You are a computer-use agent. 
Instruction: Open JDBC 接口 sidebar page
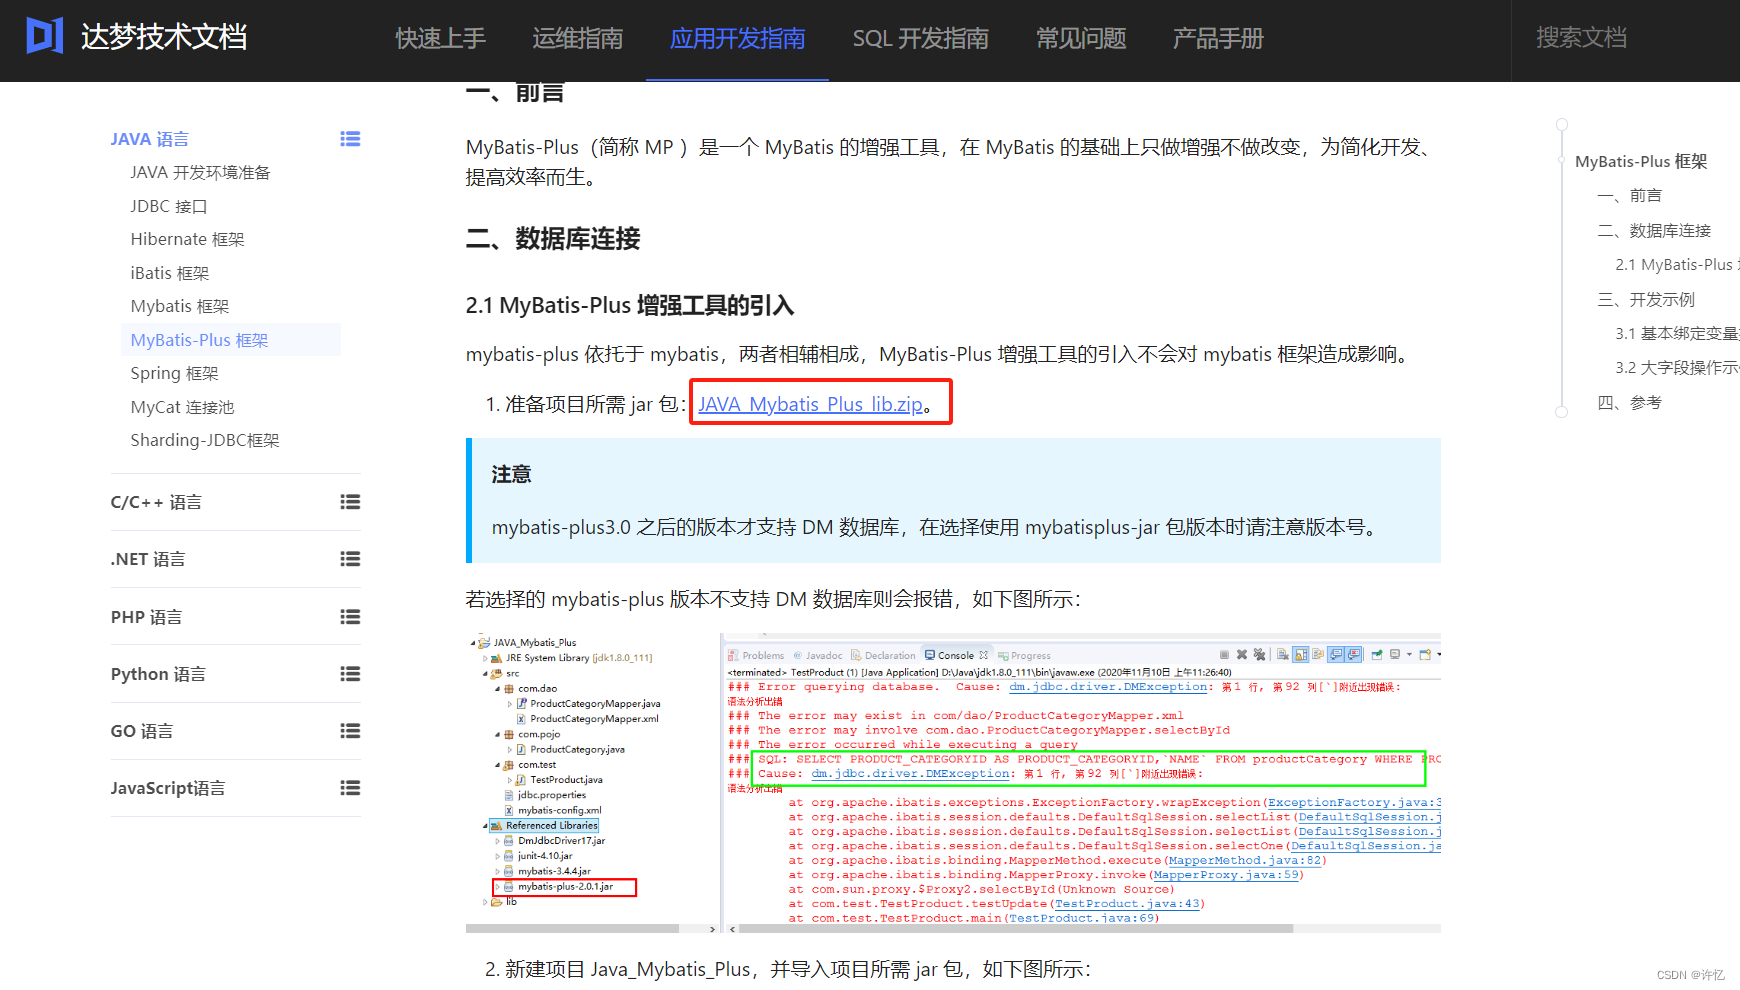tap(169, 206)
